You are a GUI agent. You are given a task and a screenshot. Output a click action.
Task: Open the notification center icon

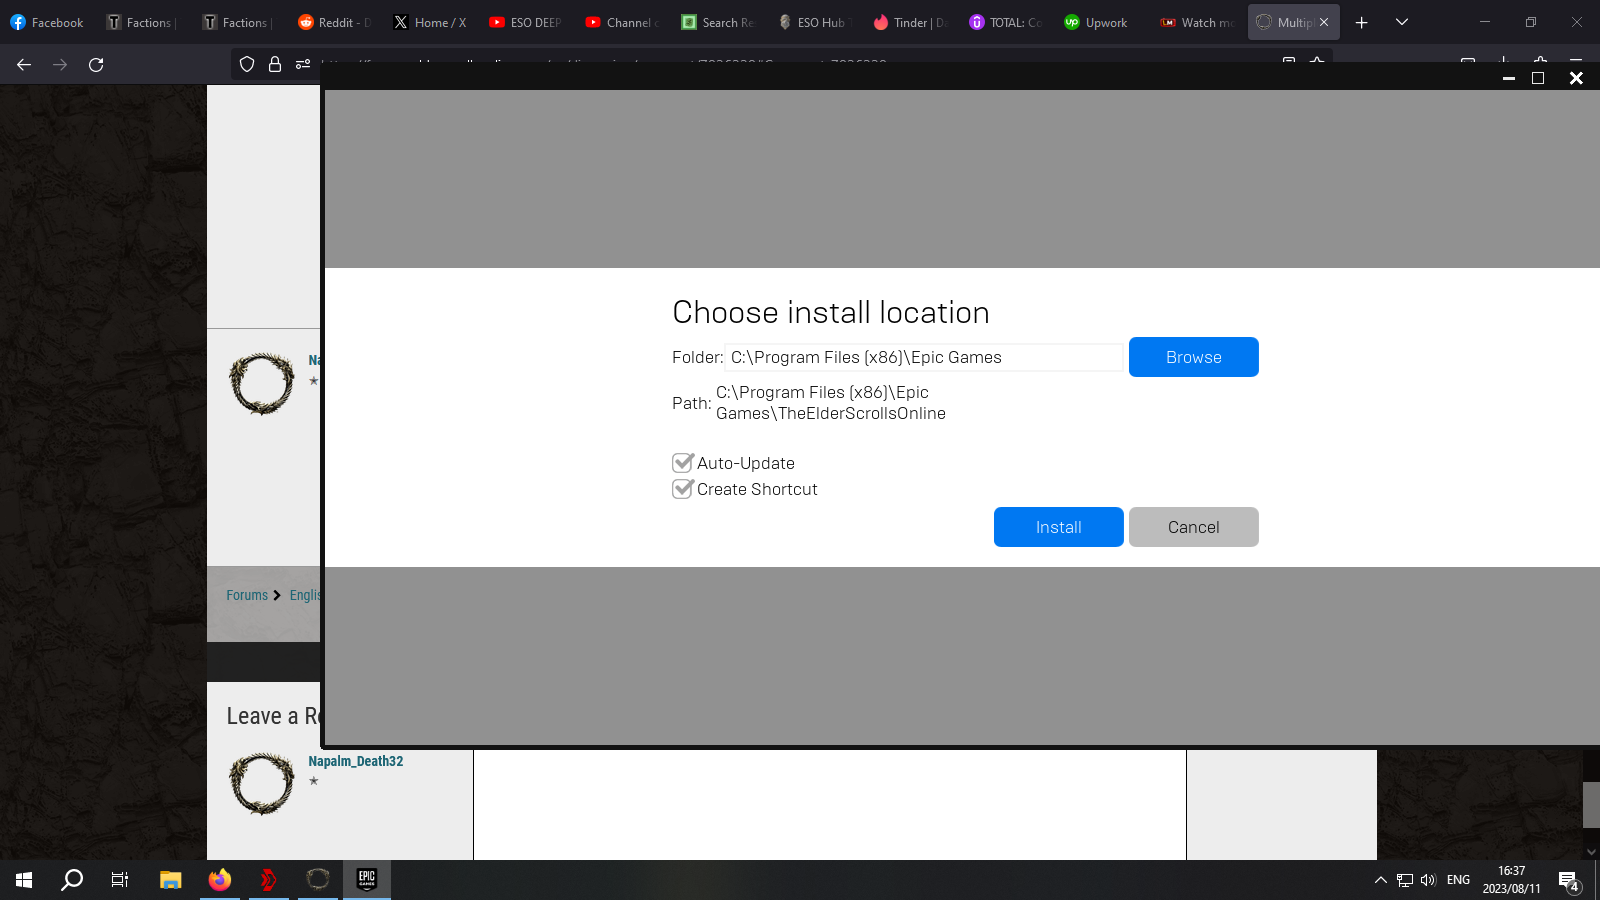[x=1569, y=880]
